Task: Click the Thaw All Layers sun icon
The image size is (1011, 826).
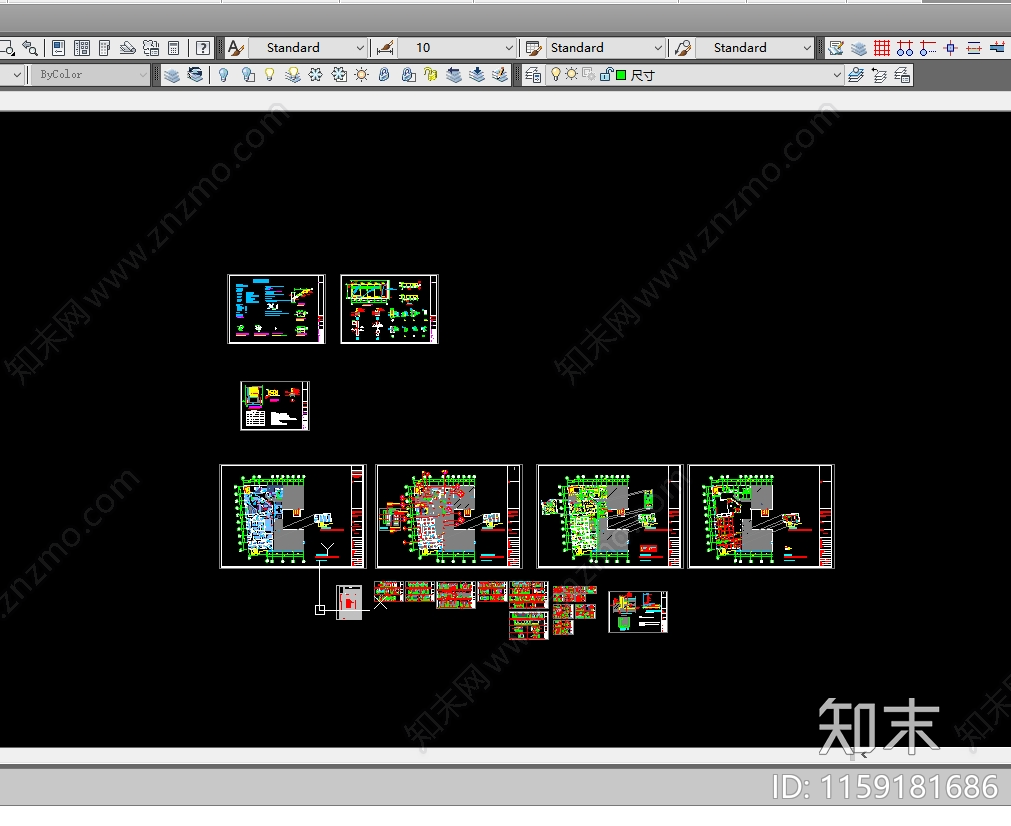Action: pos(362,75)
